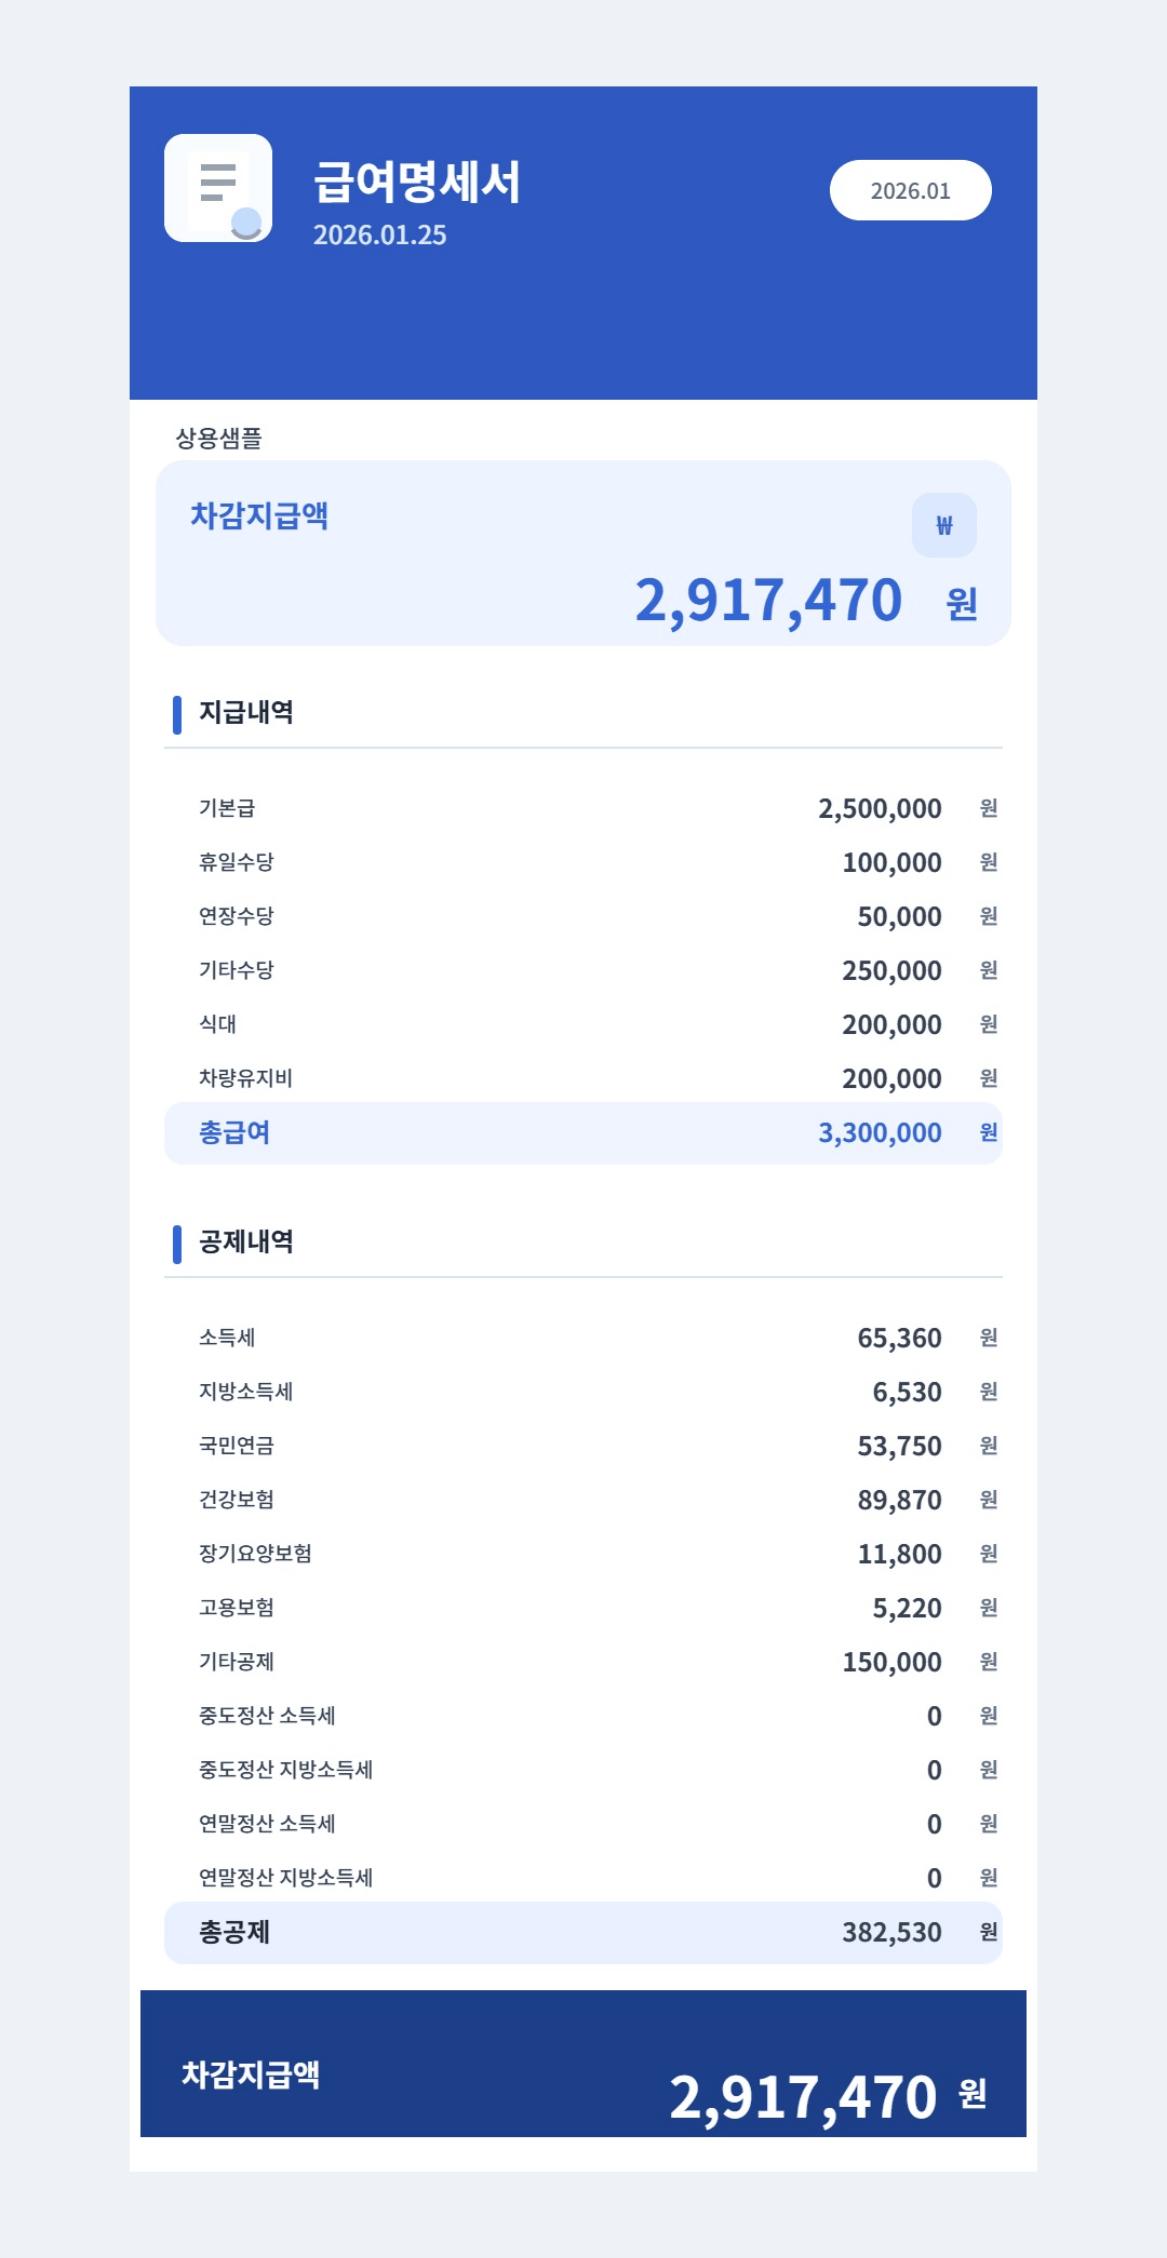Image resolution: width=1167 pixels, height=2258 pixels.
Task: Click the 공제내역 section header
Action: pos(246,1242)
